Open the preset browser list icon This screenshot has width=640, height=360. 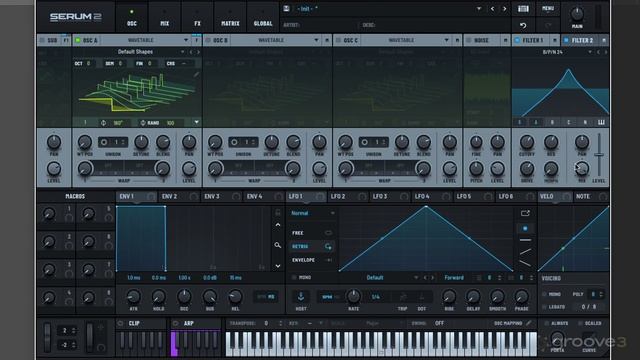click(x=523, y=9)
